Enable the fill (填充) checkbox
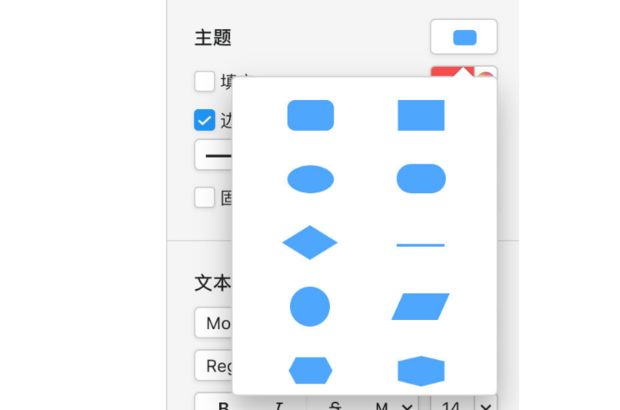Screen dimensions: 620x410 click(x=204, y=81)
